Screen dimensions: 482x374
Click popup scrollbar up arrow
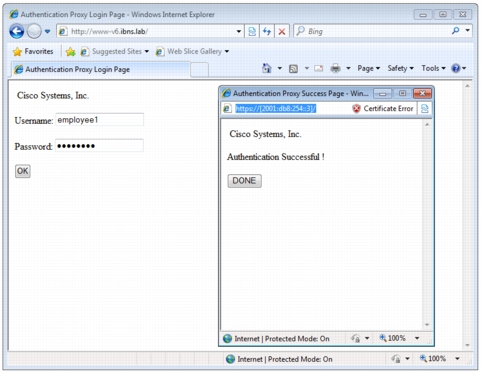[427, 124]
